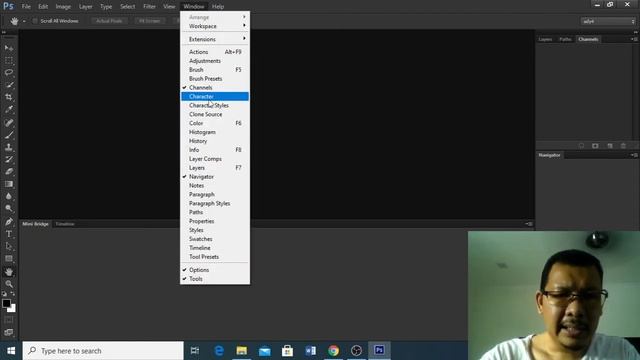
Task: Expand the toolbox double-arrow at top
Action: click(x=4, y=32)
